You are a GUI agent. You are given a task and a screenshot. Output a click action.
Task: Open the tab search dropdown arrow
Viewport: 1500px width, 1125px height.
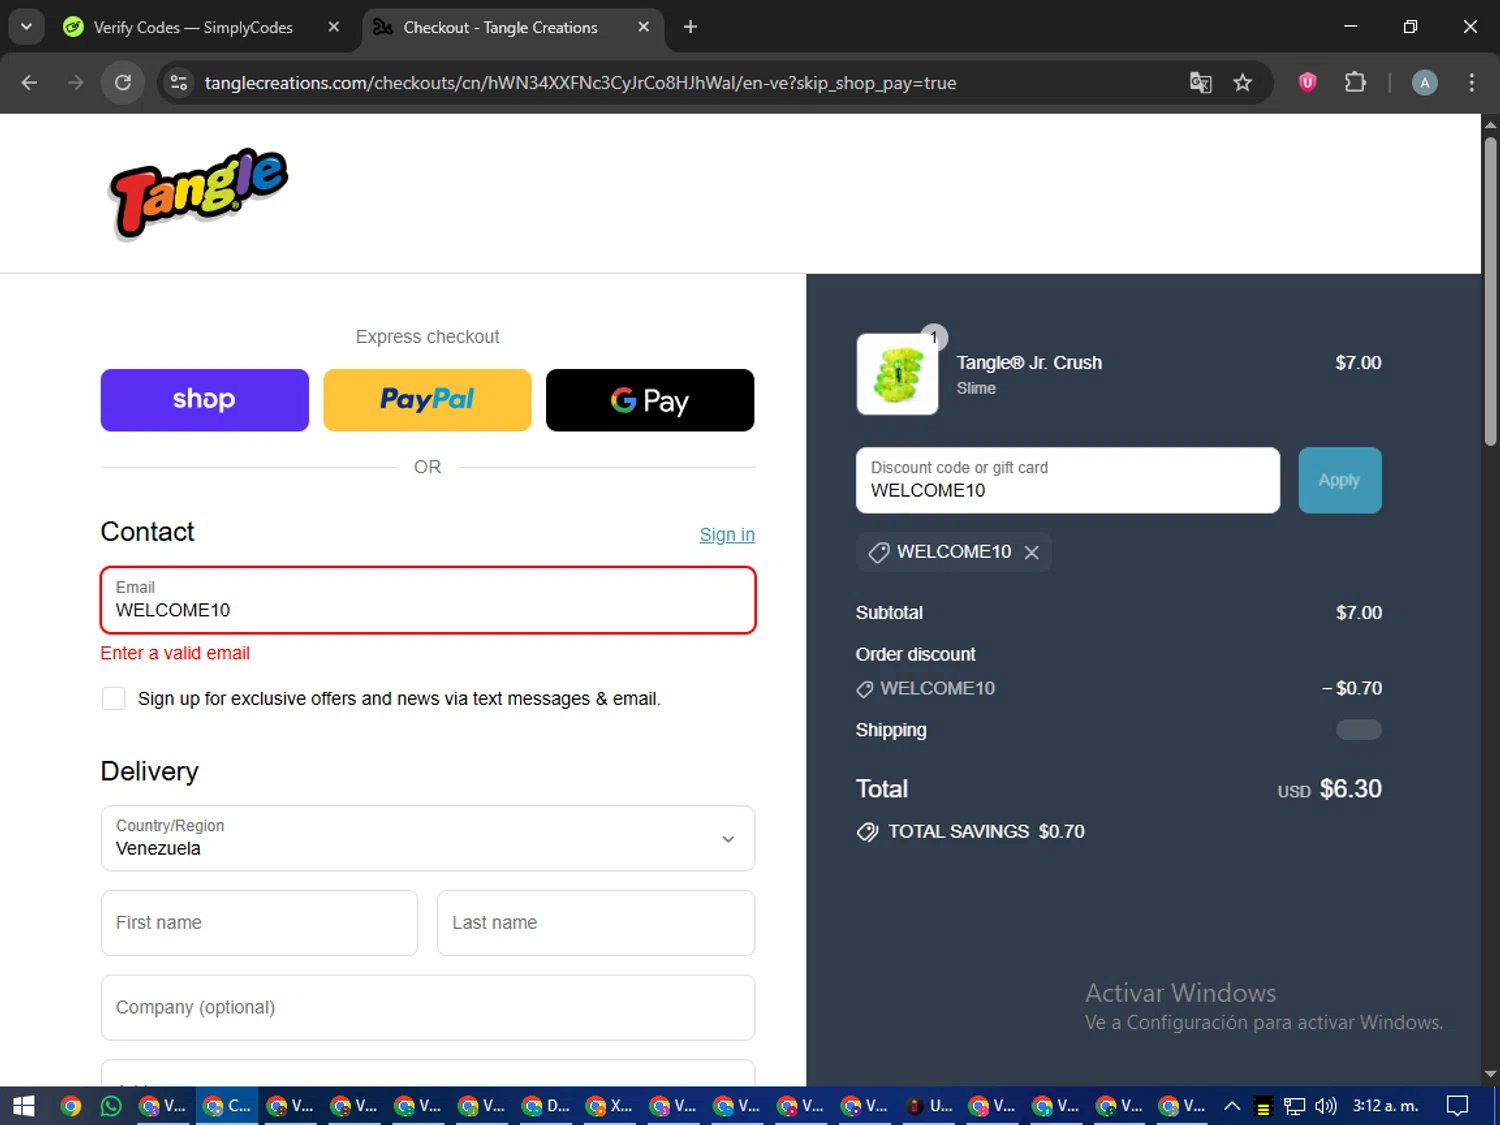(x=26, y=27)
